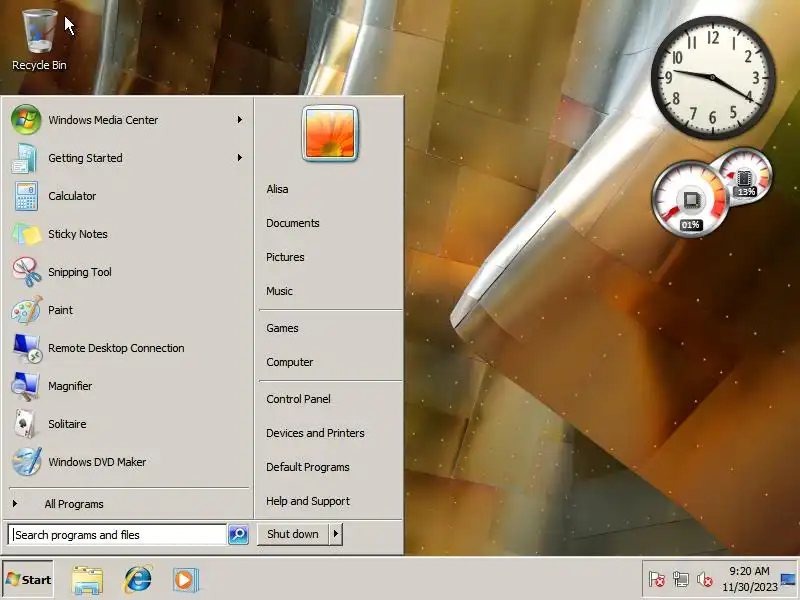The height and width of the screenshot is (600, 800).
Task: Open Documents from the Start menu
Action: pos(293,223)
